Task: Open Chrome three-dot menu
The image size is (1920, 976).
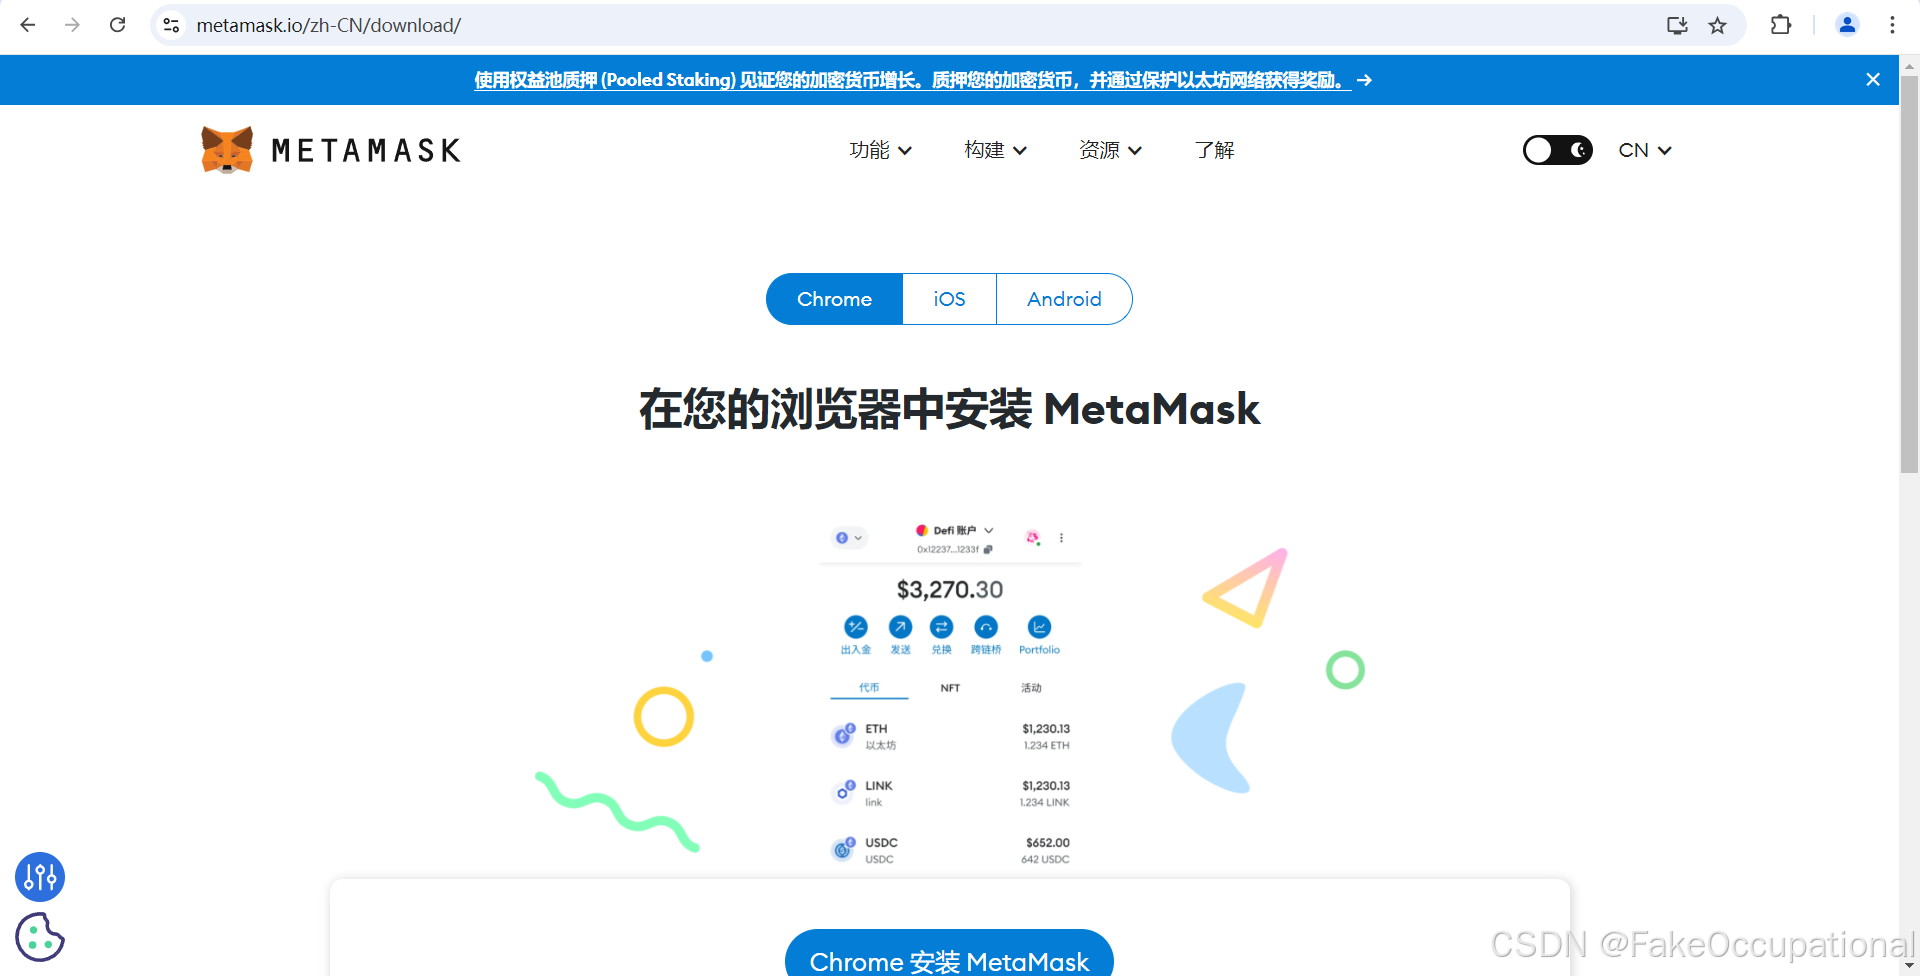Action: pos(1892,25)
